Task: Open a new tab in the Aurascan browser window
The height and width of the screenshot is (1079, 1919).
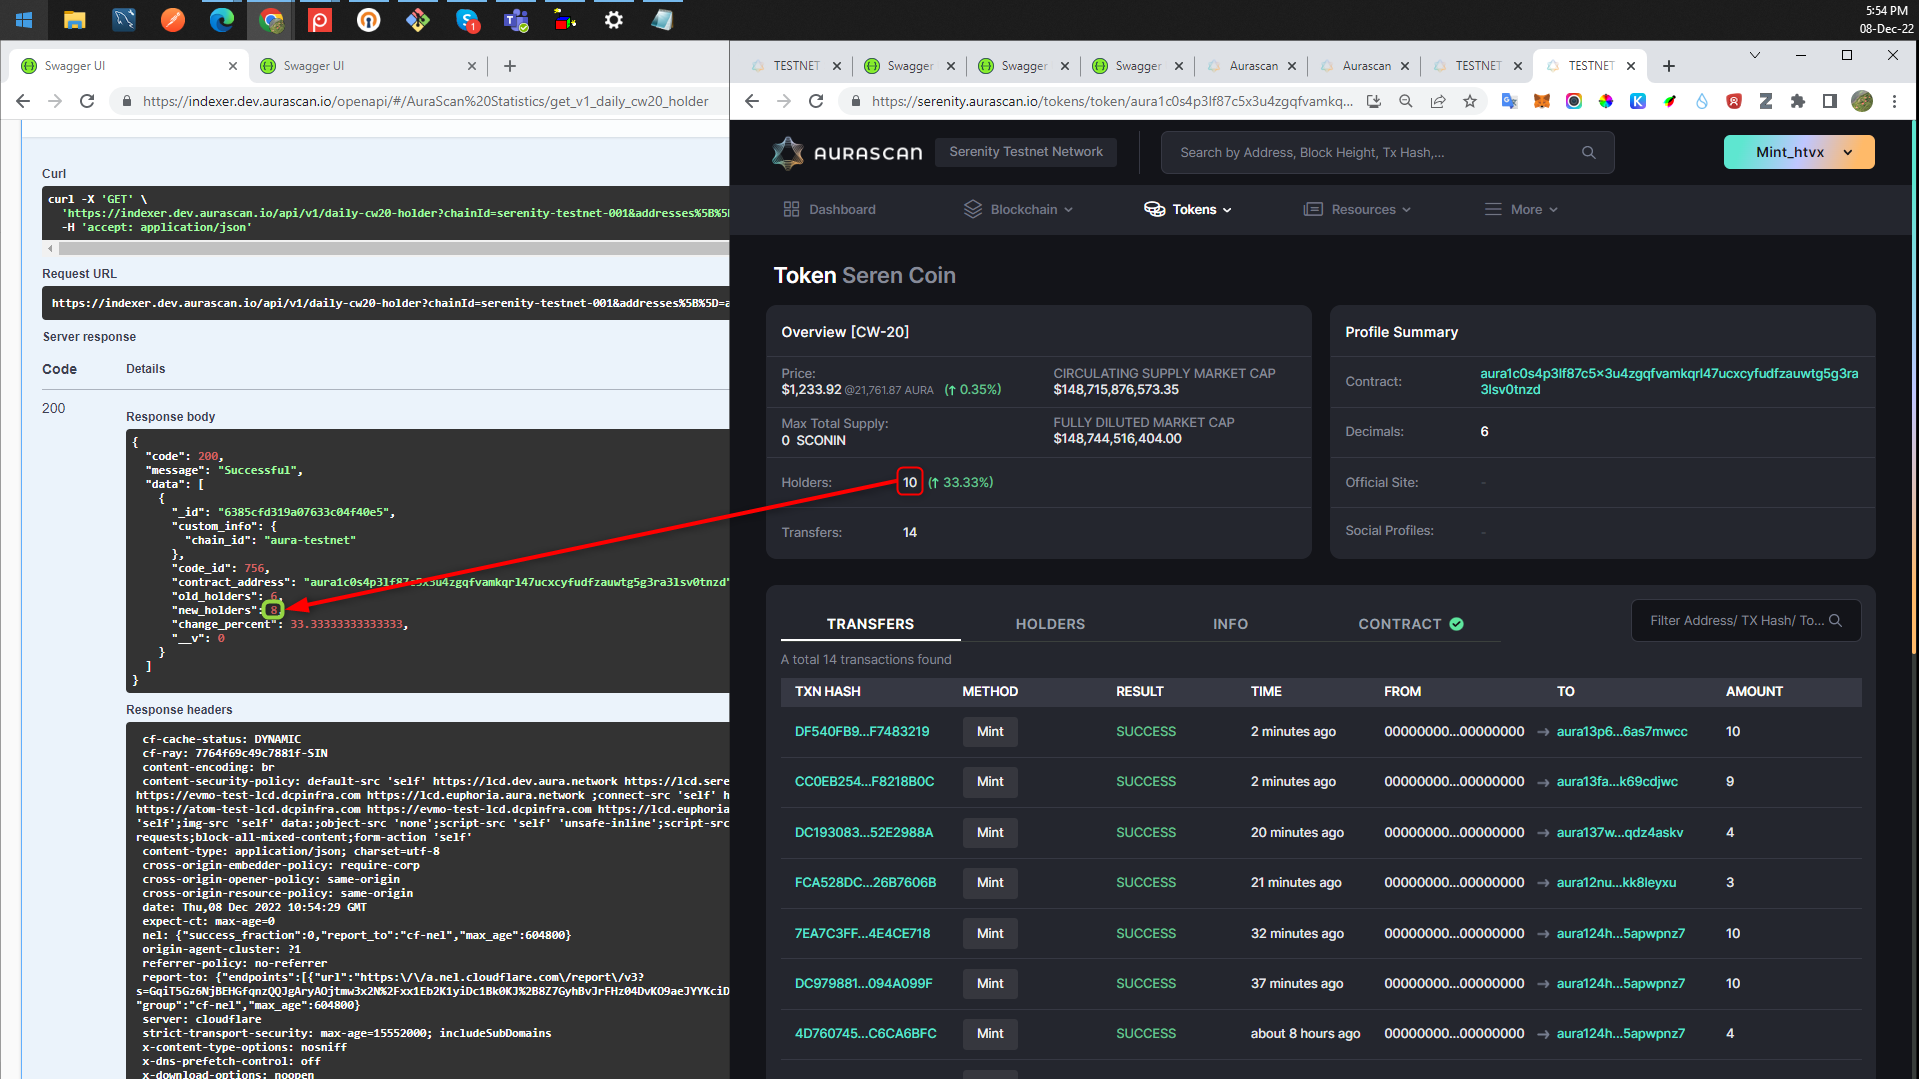Action: pyautogui.click(x=1669, y=66)
